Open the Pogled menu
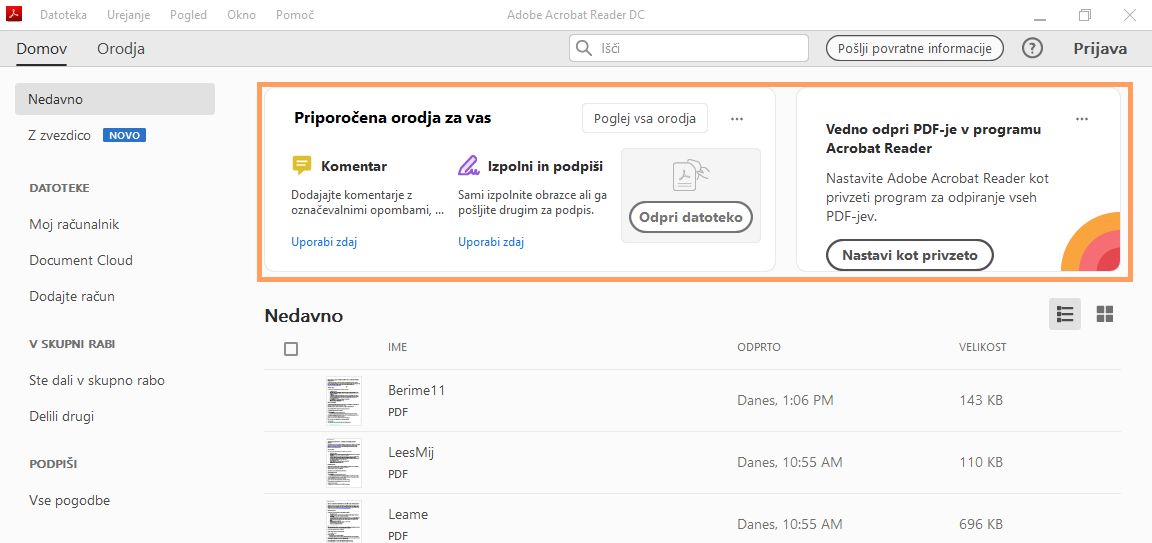 (188, 15)
